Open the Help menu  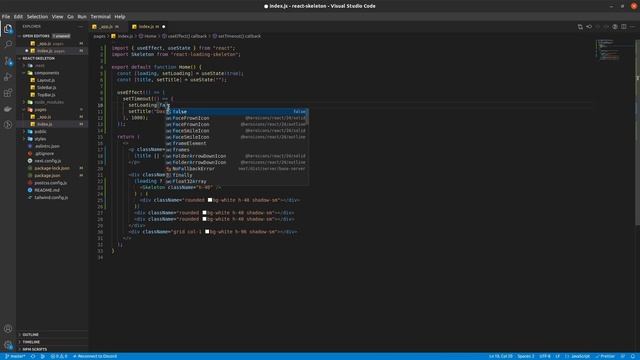coord(120,17)
